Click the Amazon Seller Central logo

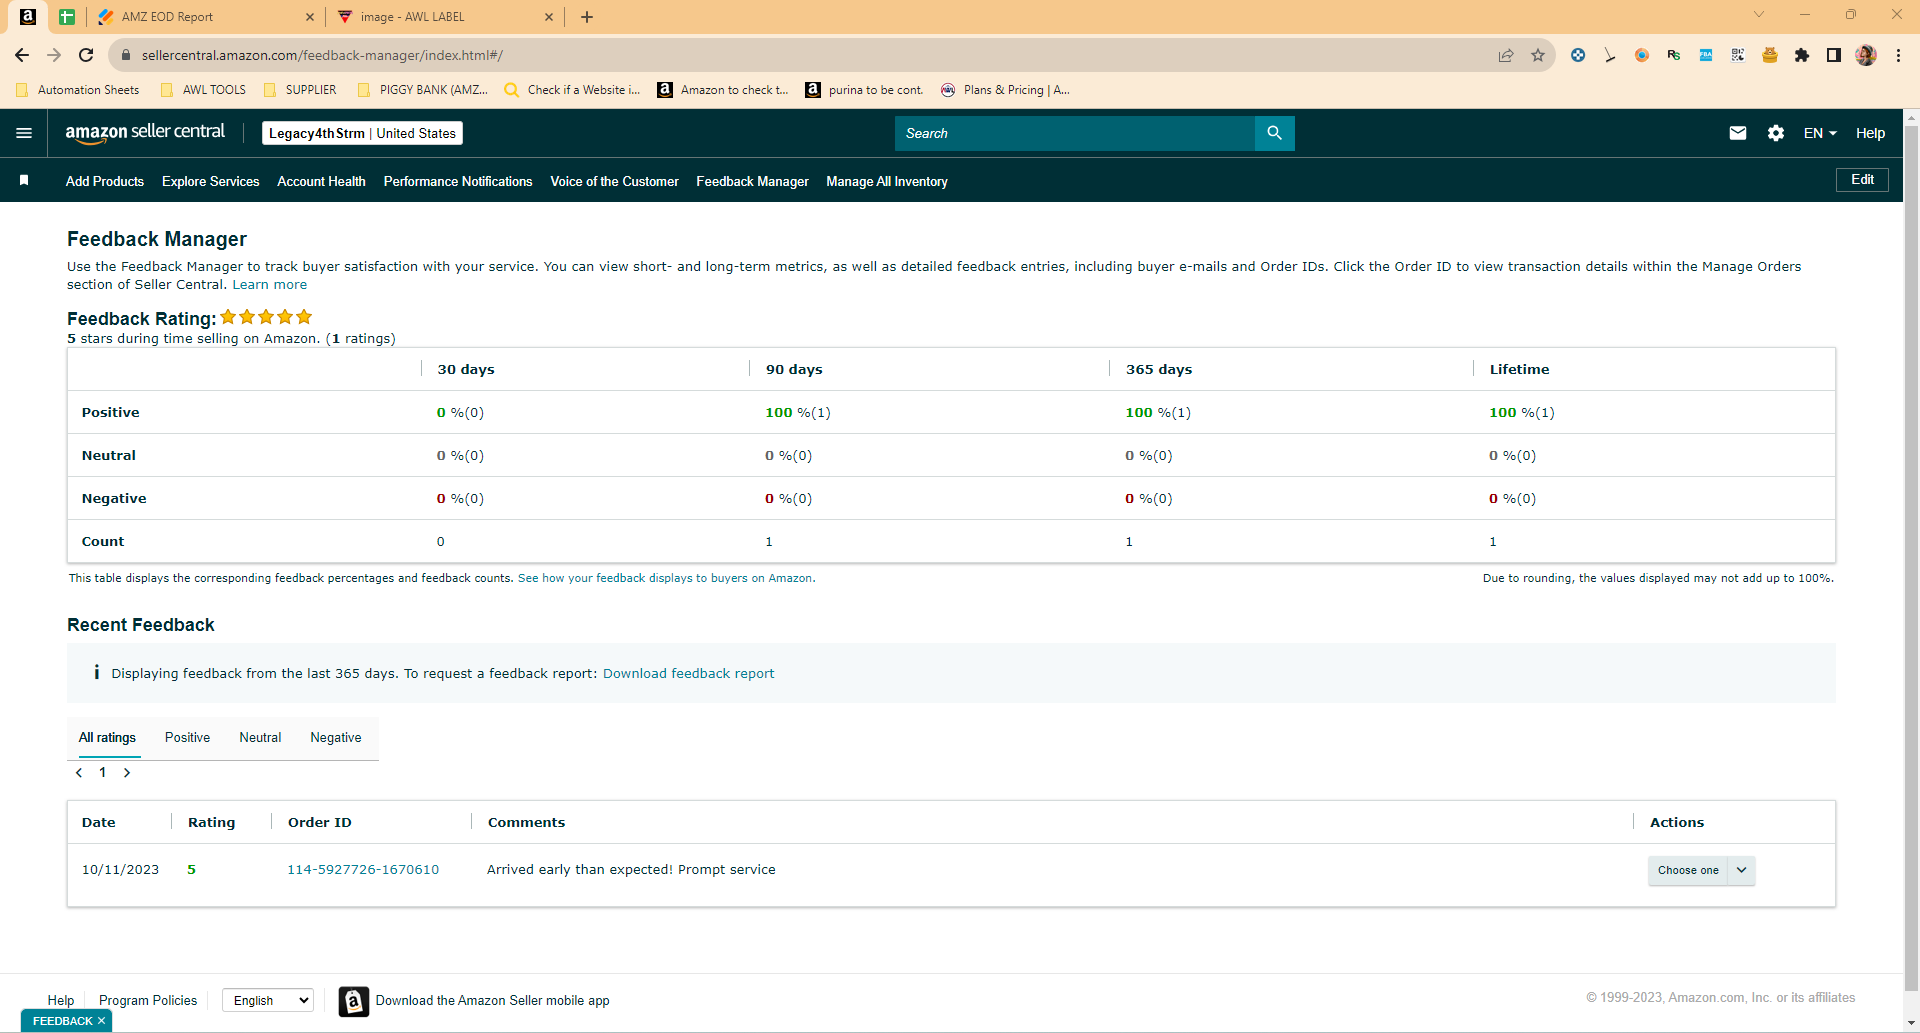pyautogui.click(x=145, y=133)
